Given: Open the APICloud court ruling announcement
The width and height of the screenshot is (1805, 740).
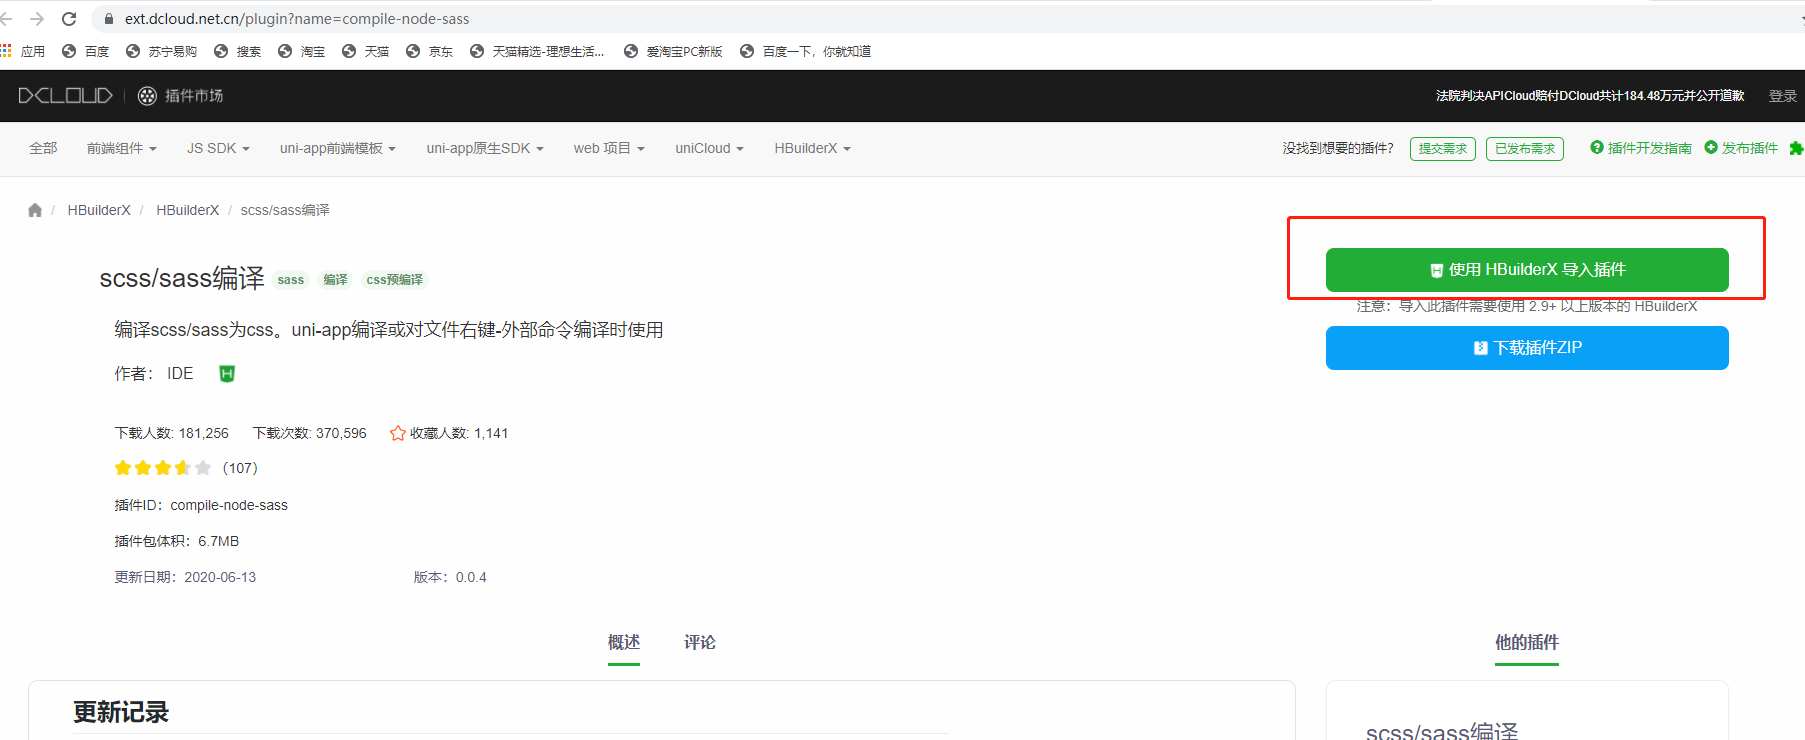Looking at the screenshot, I should coord(1590,96).
